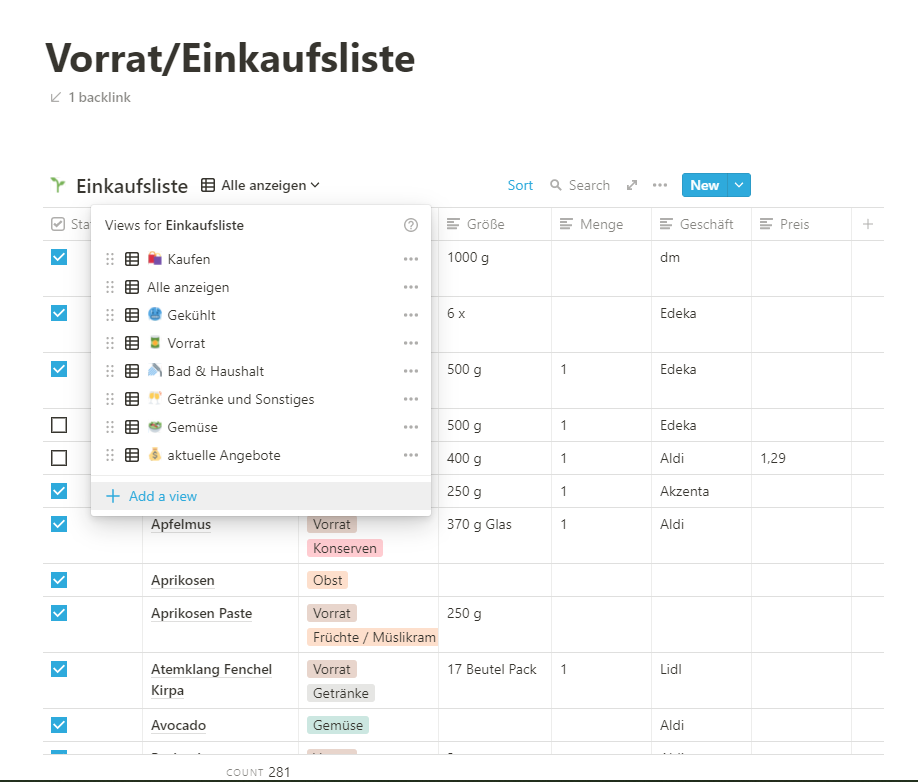The height and width of the screenshot is (782, 918).
Task: Click the drag handle beside Vorrat view
Action: [x=110, y=343]
